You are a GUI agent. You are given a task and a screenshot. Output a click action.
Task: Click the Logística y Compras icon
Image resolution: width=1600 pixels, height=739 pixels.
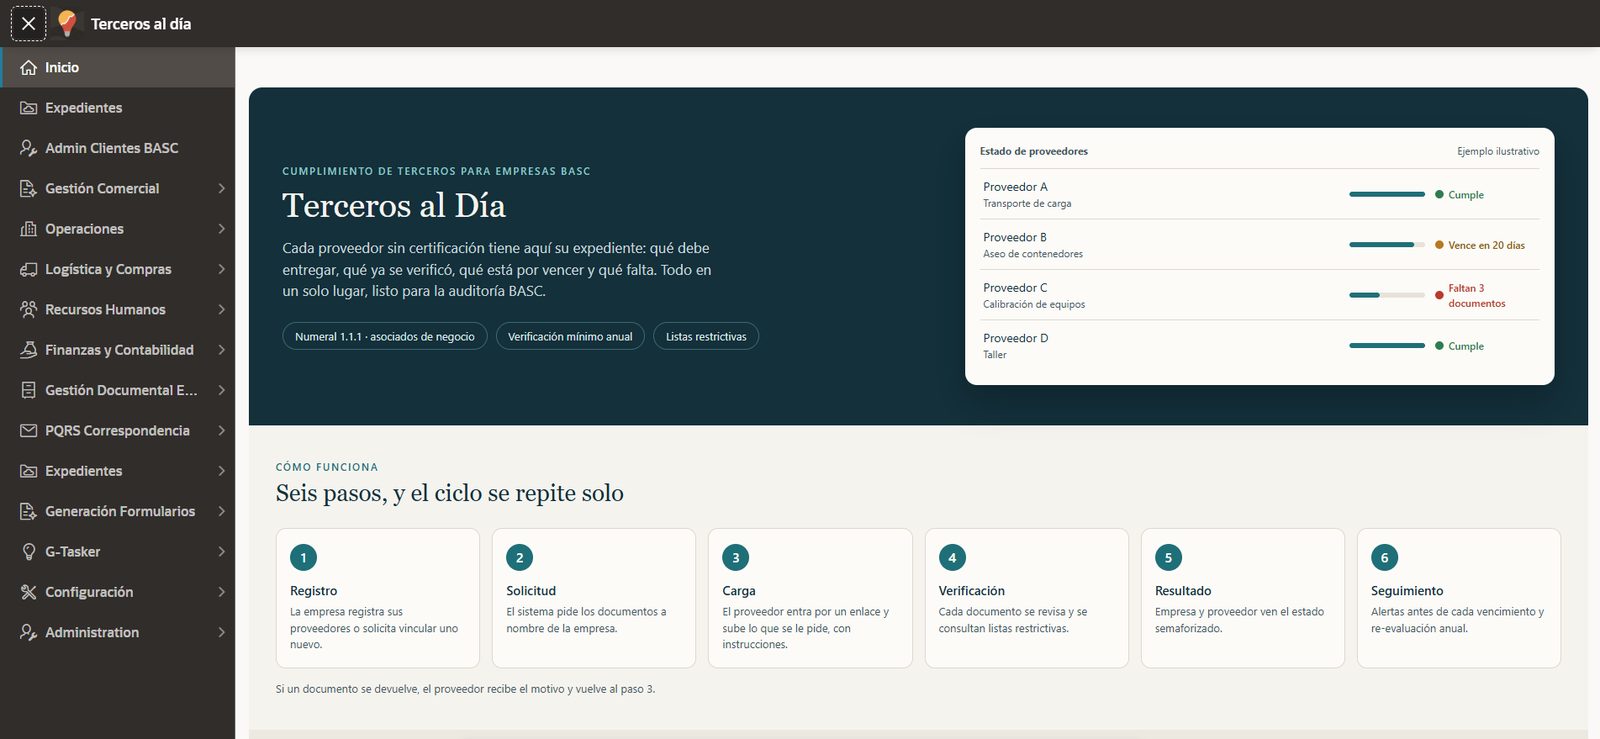[29, 269]
